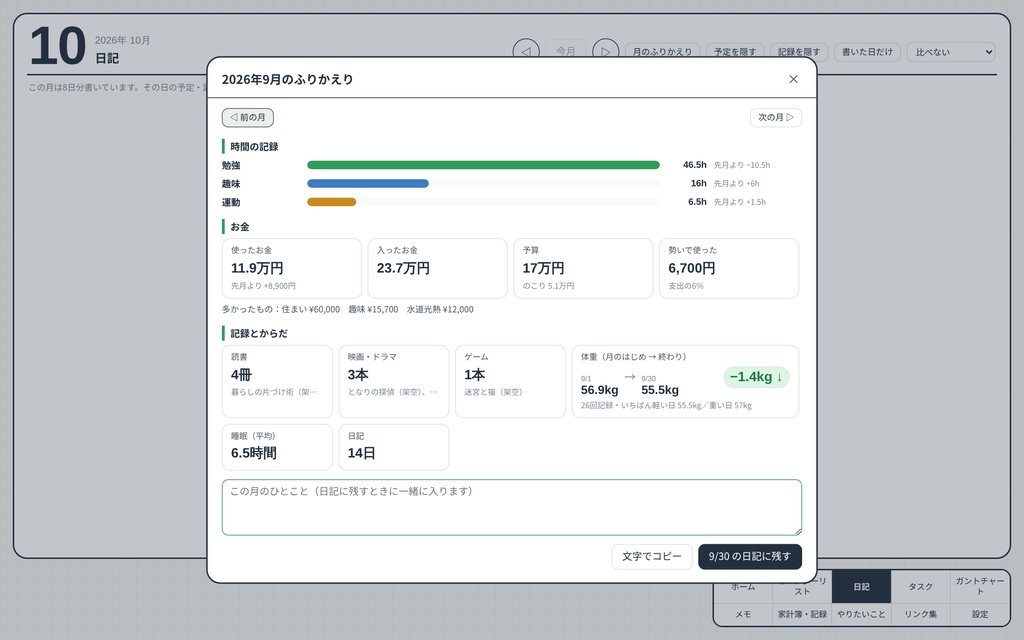Open the 比べない dropdown
The width and height of the screenshot is (1024, 640).
(x=951, y=52)
